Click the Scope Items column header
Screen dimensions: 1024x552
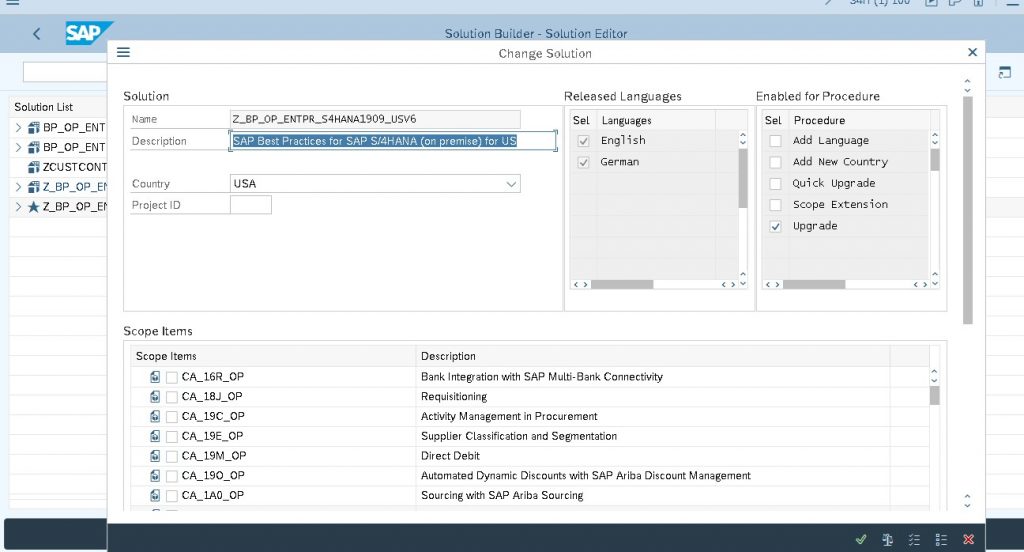pyautogui.click(x=273, y=356)
